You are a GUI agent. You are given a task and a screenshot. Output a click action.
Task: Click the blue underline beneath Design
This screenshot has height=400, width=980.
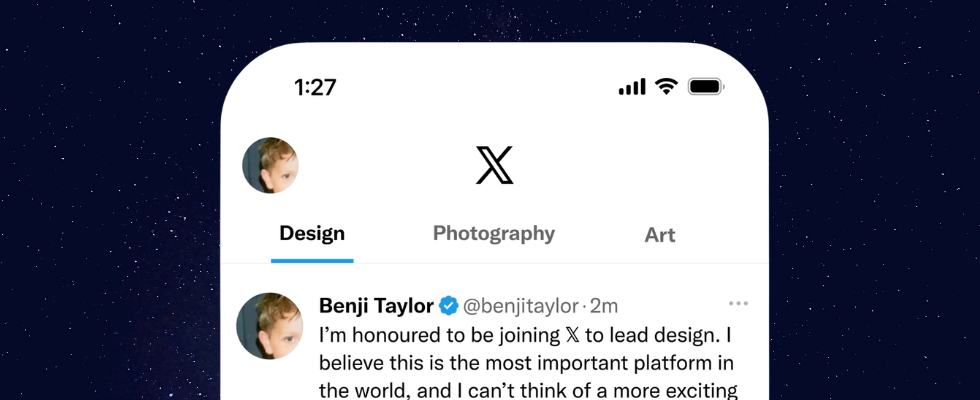312,260
